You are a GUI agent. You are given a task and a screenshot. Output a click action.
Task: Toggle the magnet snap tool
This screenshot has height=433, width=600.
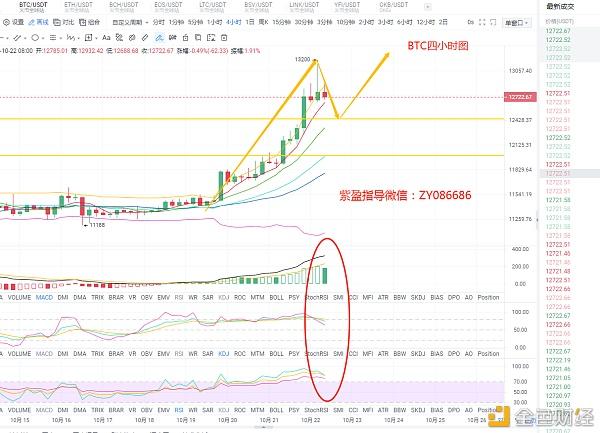[173, 37]
